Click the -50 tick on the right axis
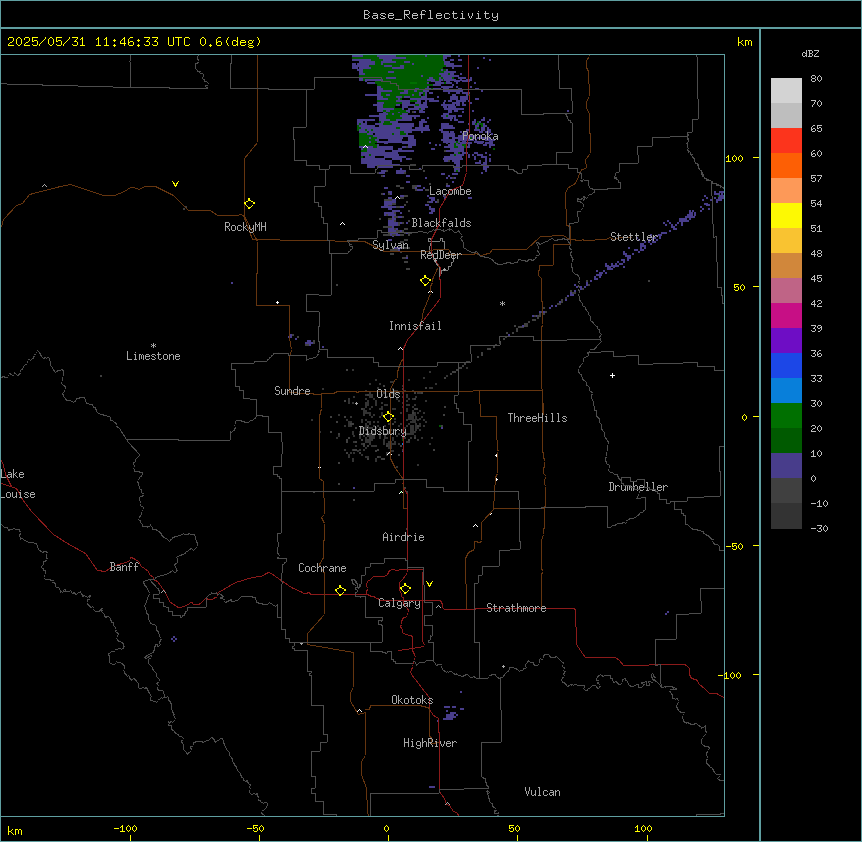This screenshot has height=842, width=862. (734, 546)
